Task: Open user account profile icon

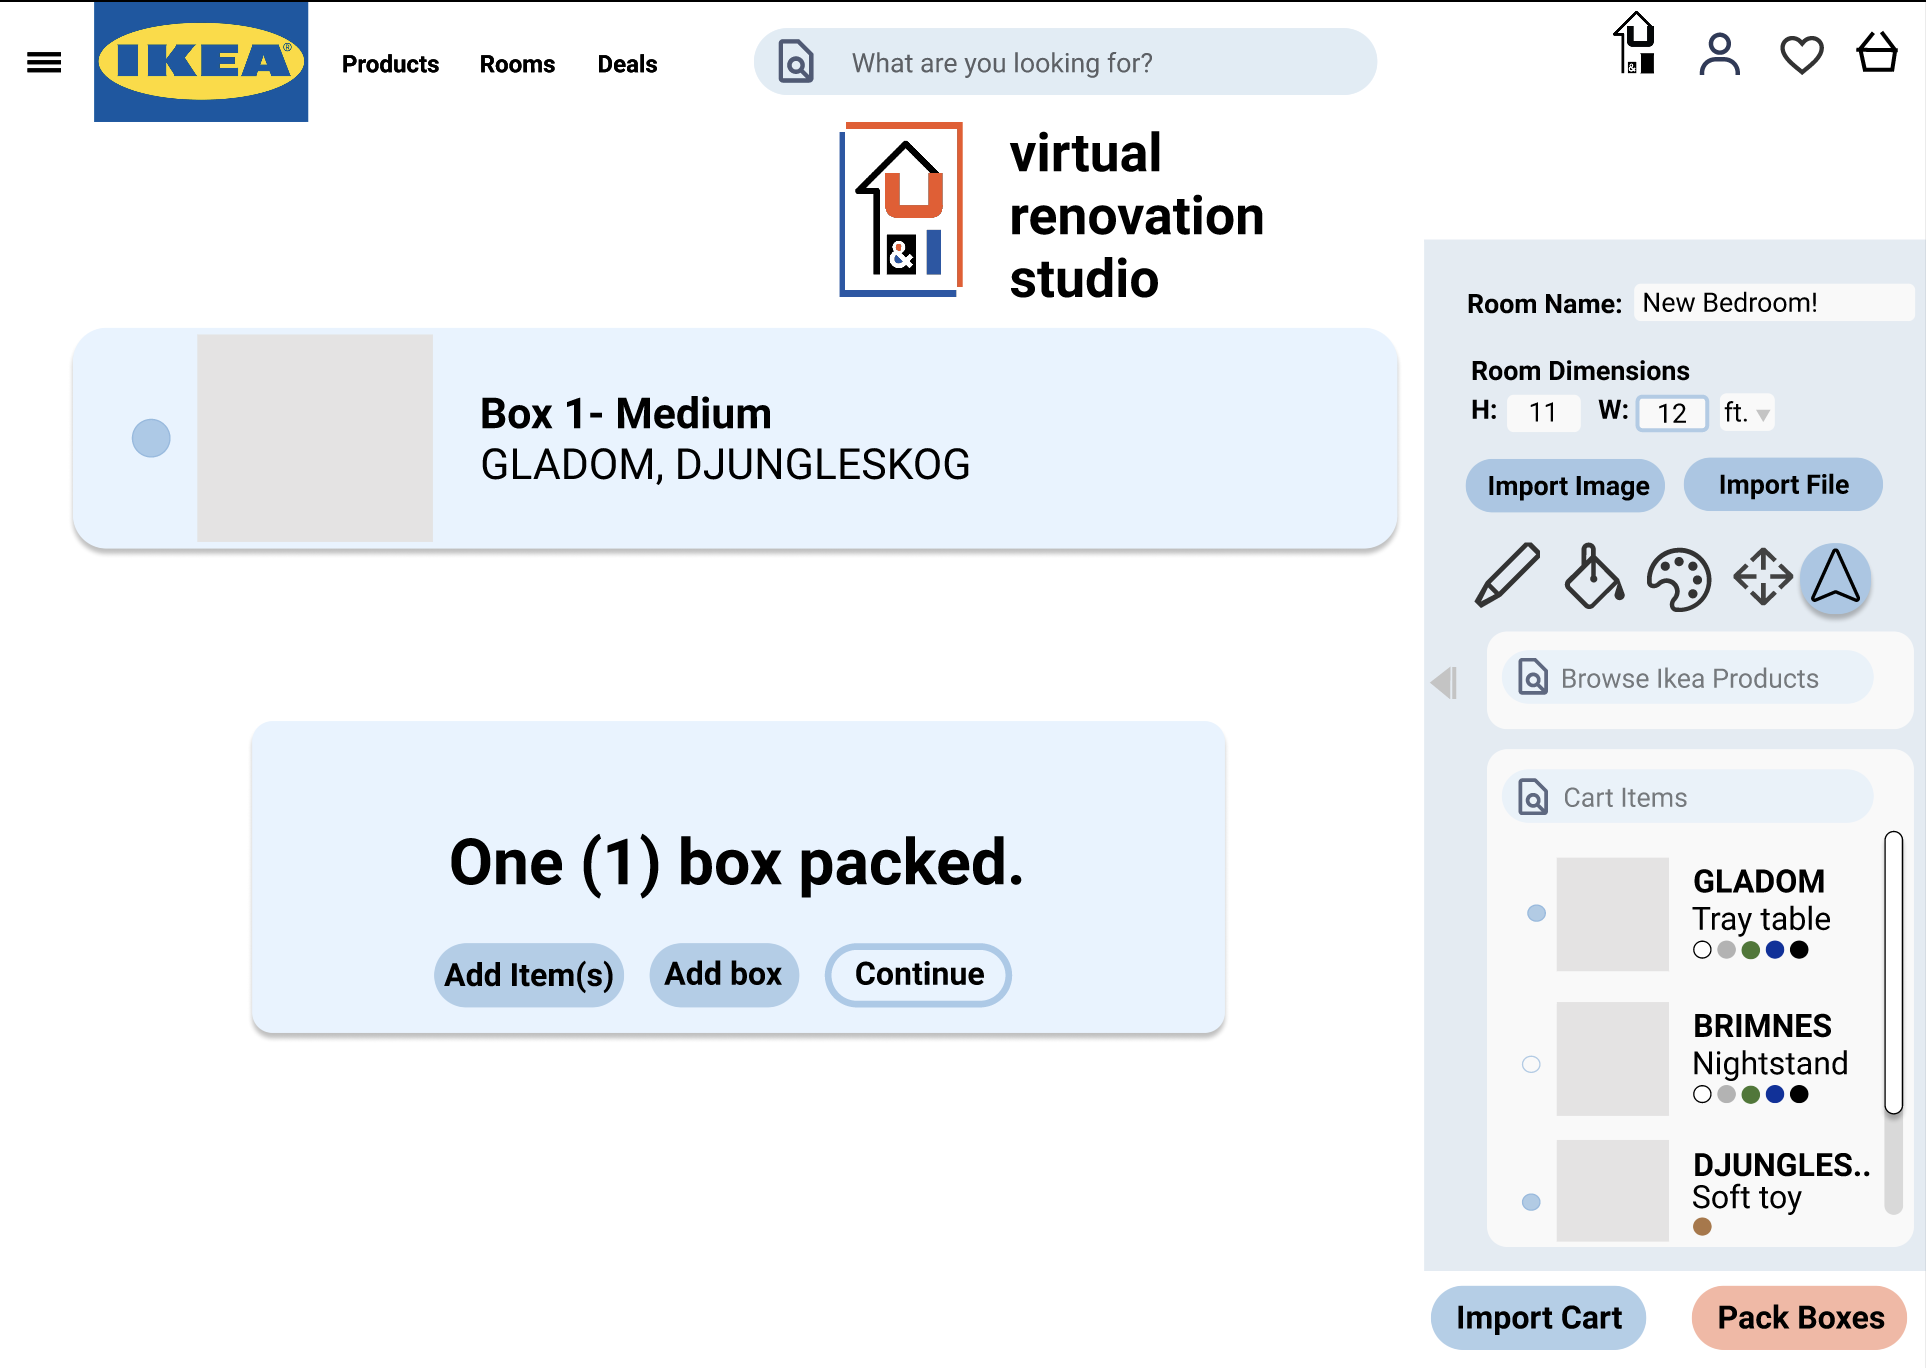Action: 1719,55
